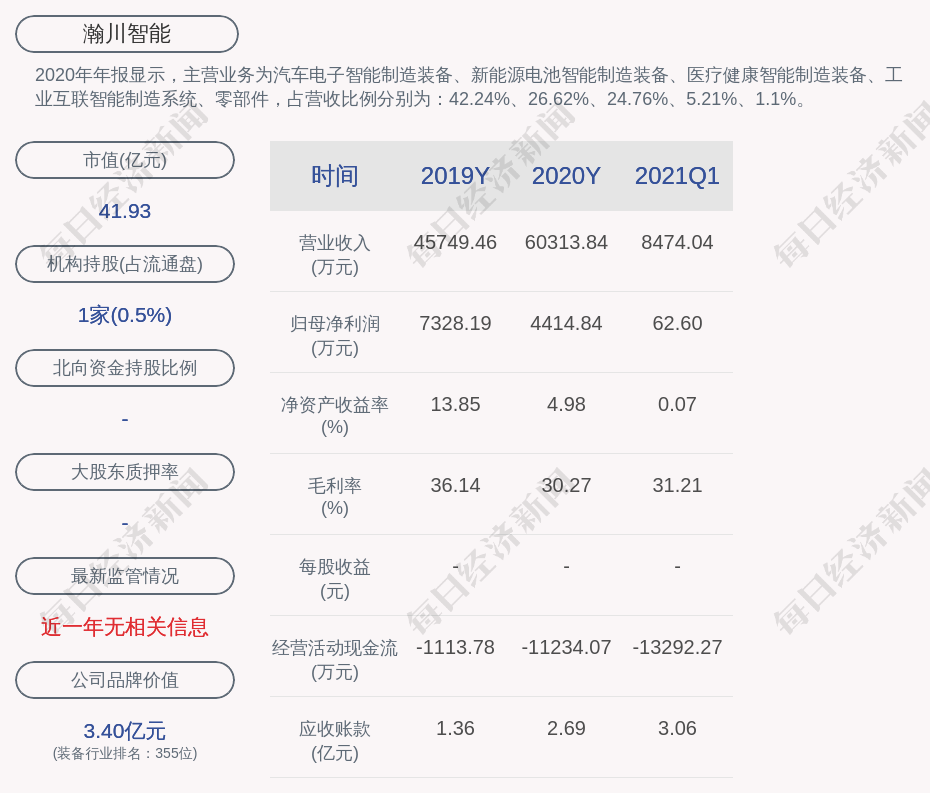Click the 2020年年报显示 business description paragraph
930x793 pixels.
[469, 87]
